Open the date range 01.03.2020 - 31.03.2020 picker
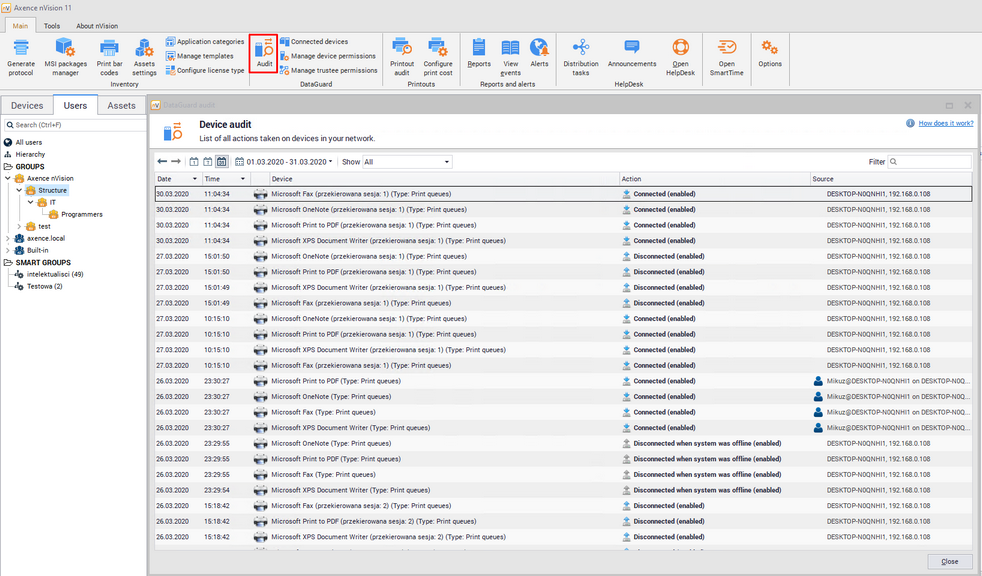Image resolution: width=982 pixels, height=576 pixels. tap(284, 161)
